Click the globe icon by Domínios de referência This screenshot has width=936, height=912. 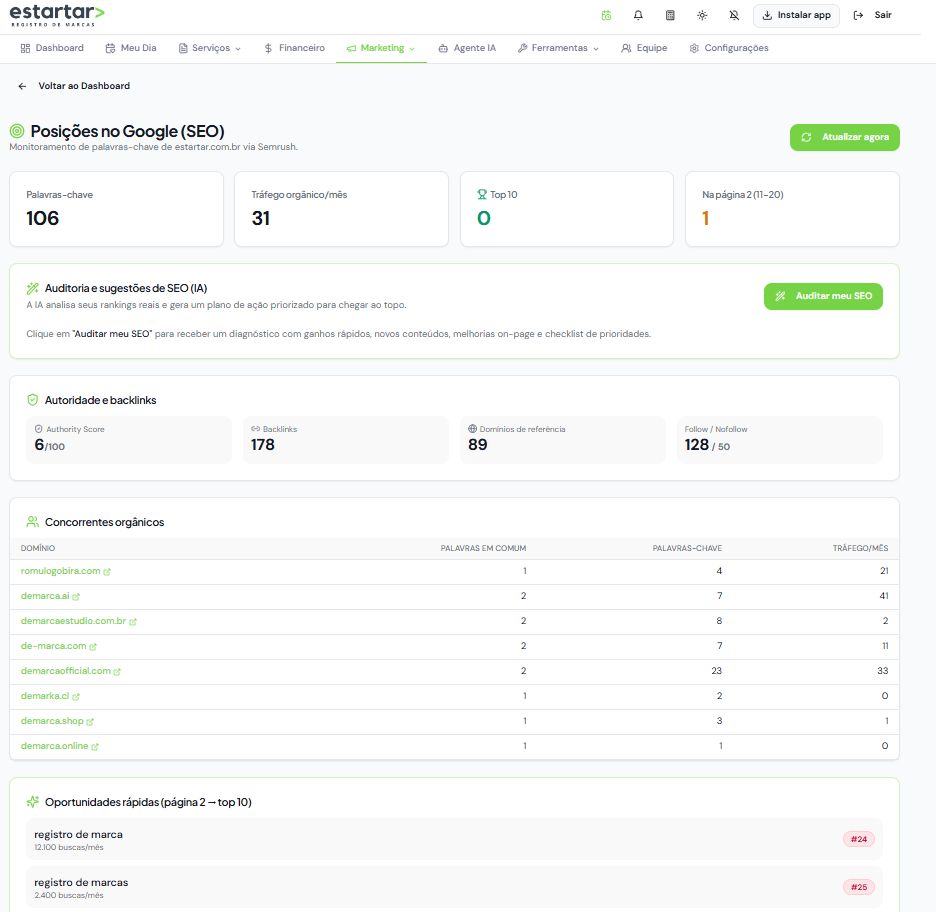472,429
